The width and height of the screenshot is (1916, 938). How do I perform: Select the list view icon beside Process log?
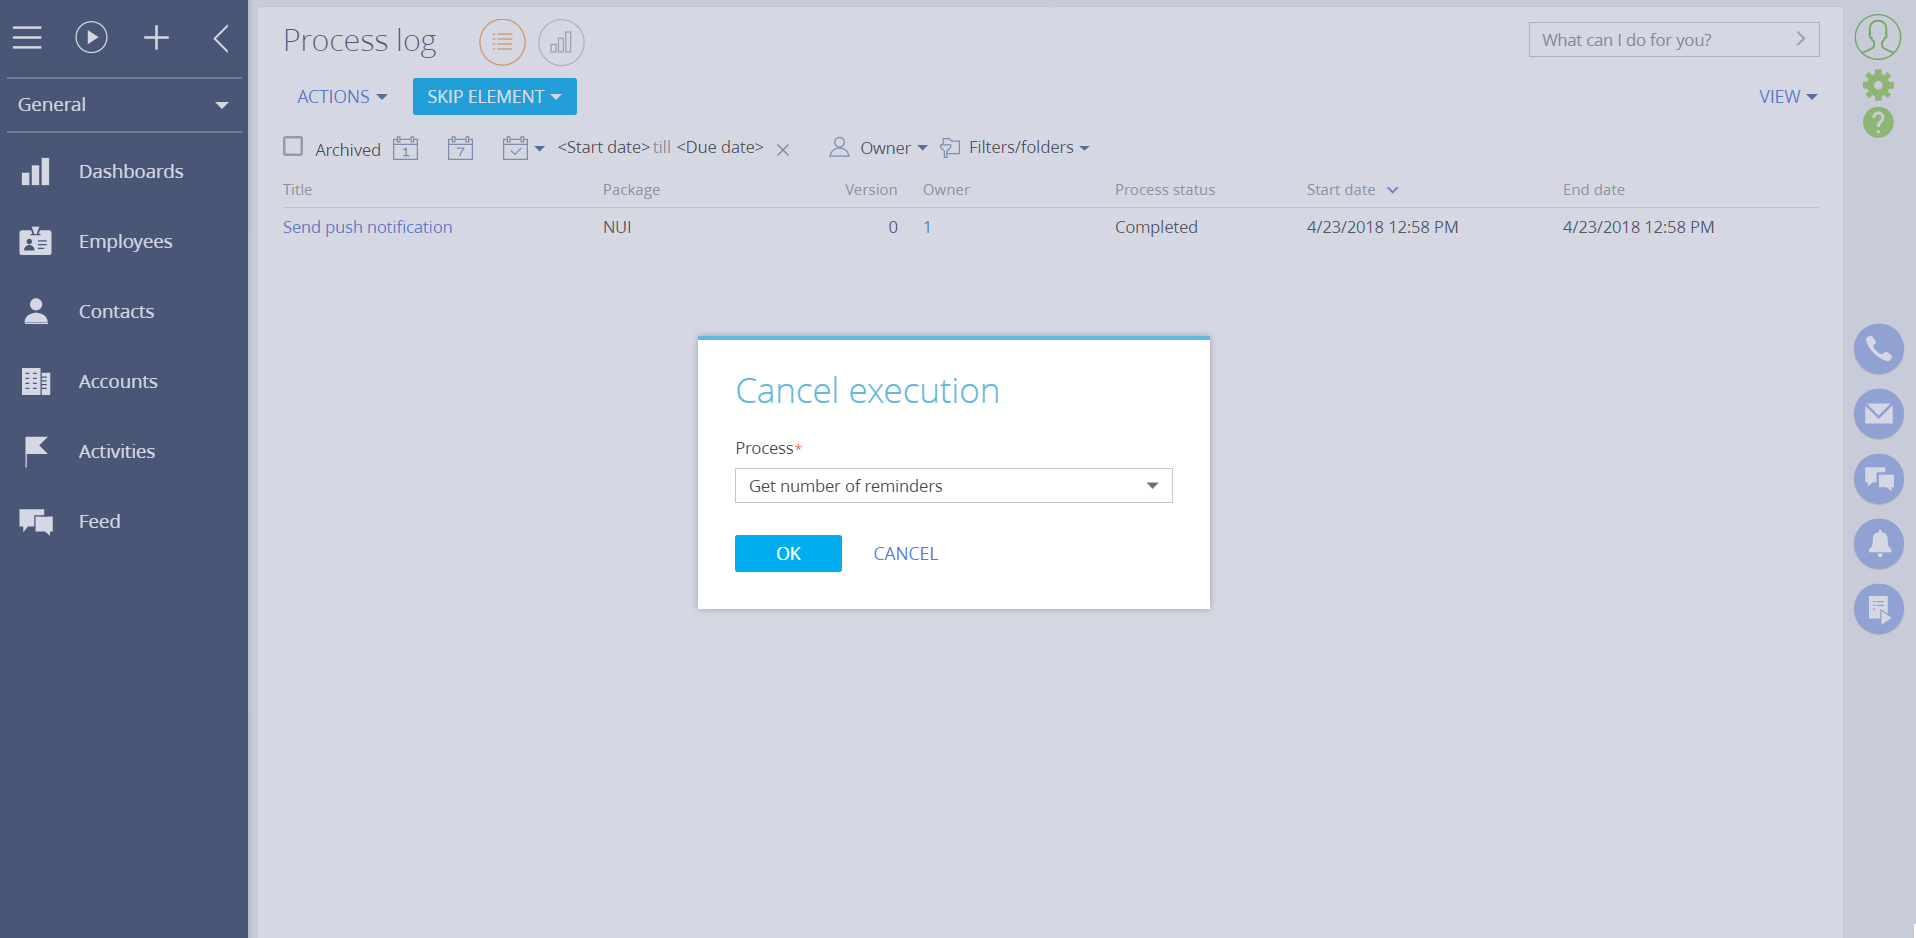502,42
